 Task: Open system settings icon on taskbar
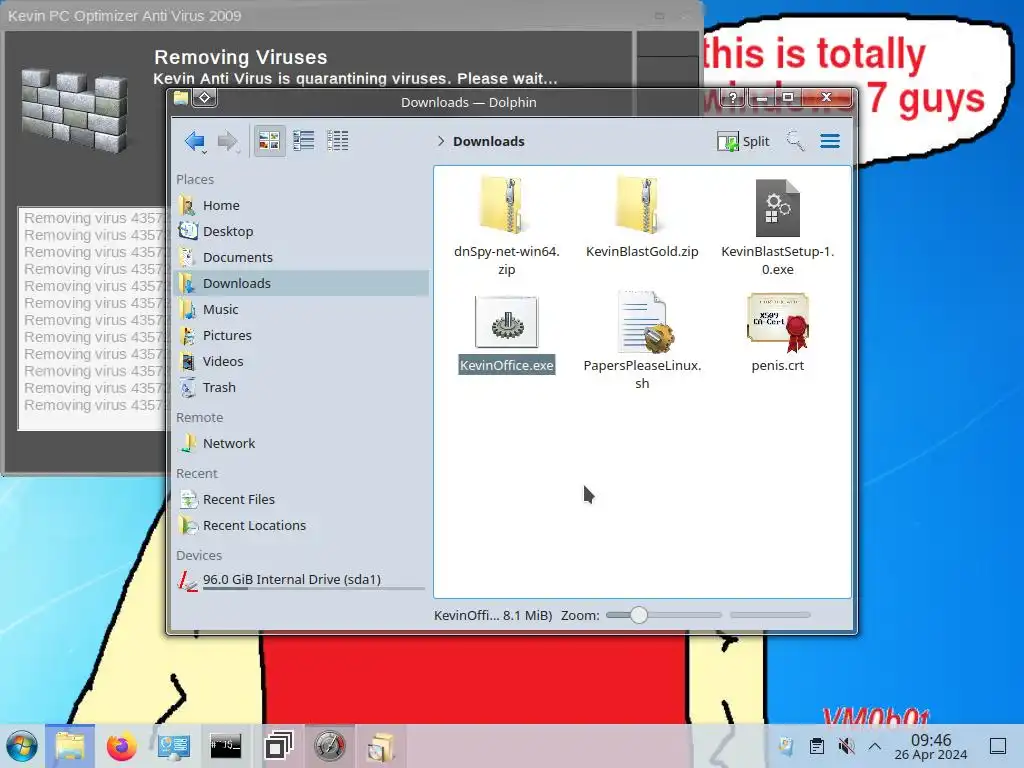[x=174, y=746]
